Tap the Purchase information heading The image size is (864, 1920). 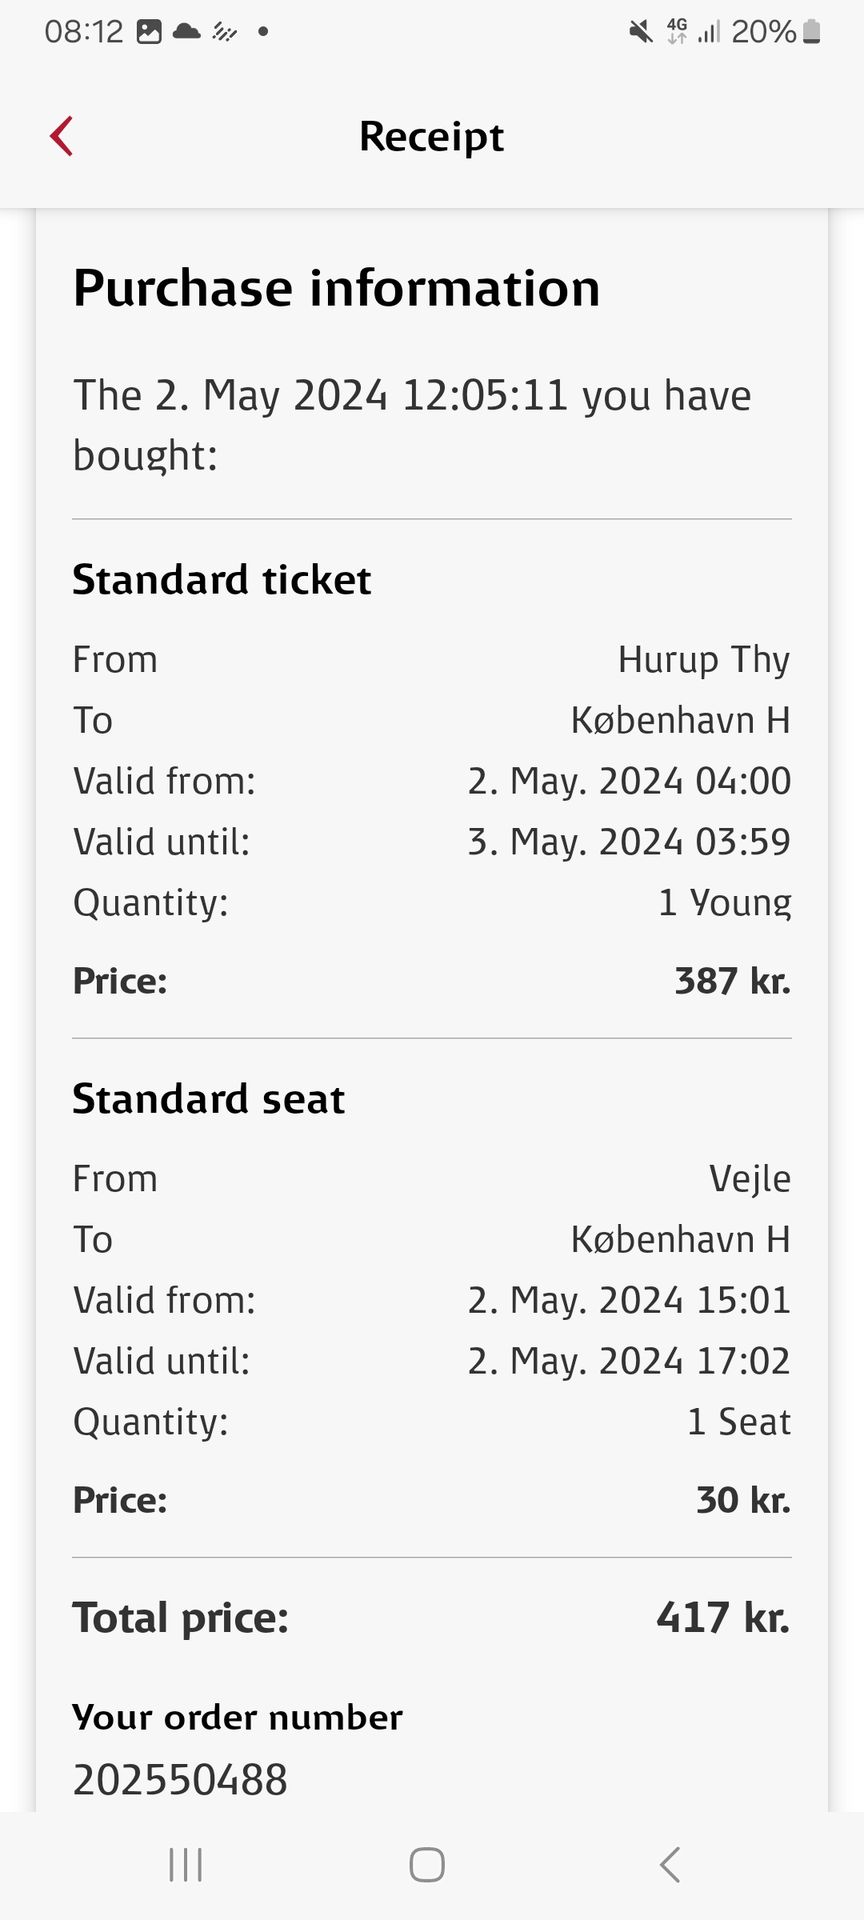tap(336, 288)
